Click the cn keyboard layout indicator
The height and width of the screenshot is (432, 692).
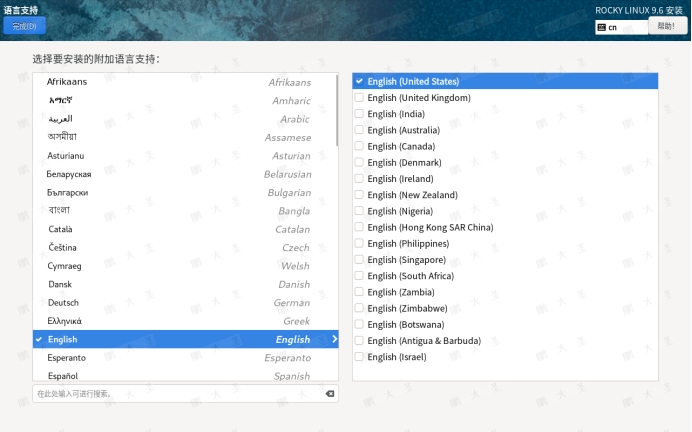(x=621, y=27)
